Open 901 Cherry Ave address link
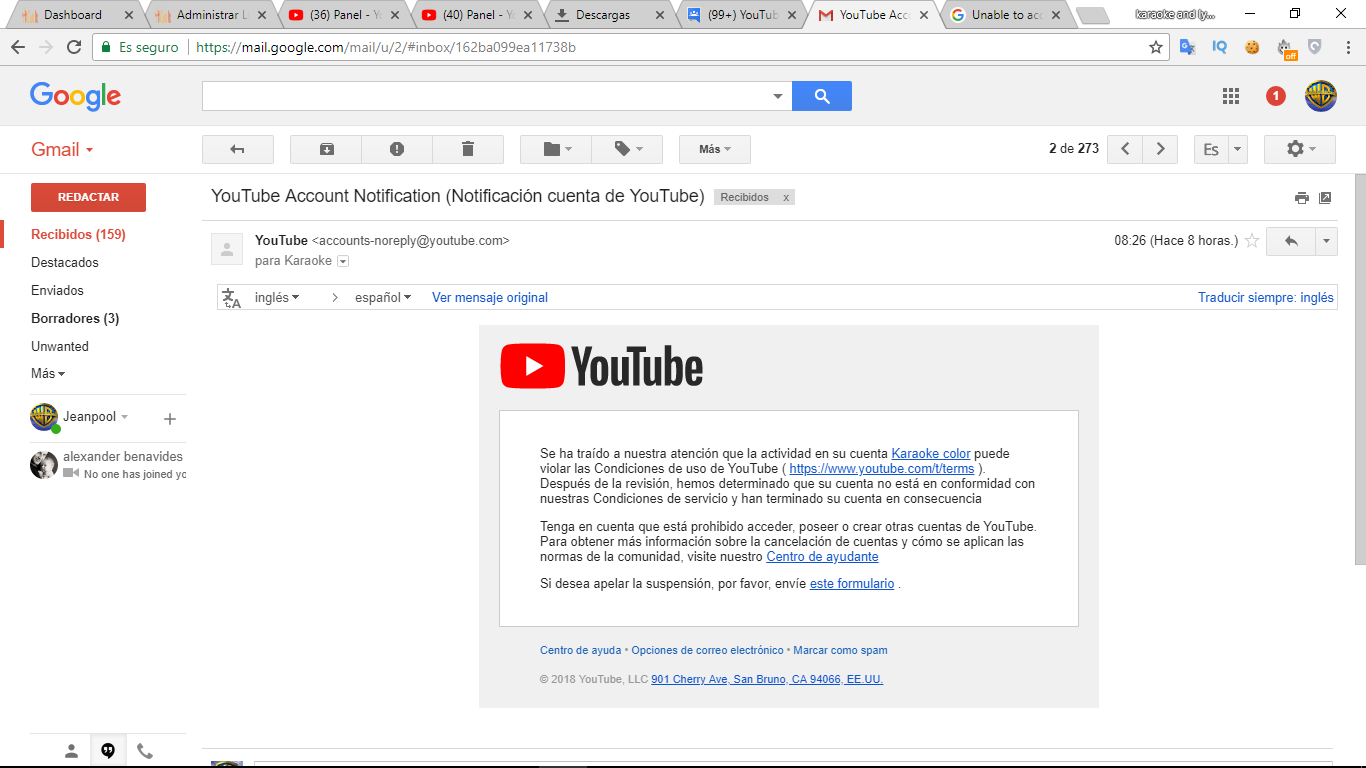The width and height of the screenshot is (1366, 768). click(x=767, y=679)
